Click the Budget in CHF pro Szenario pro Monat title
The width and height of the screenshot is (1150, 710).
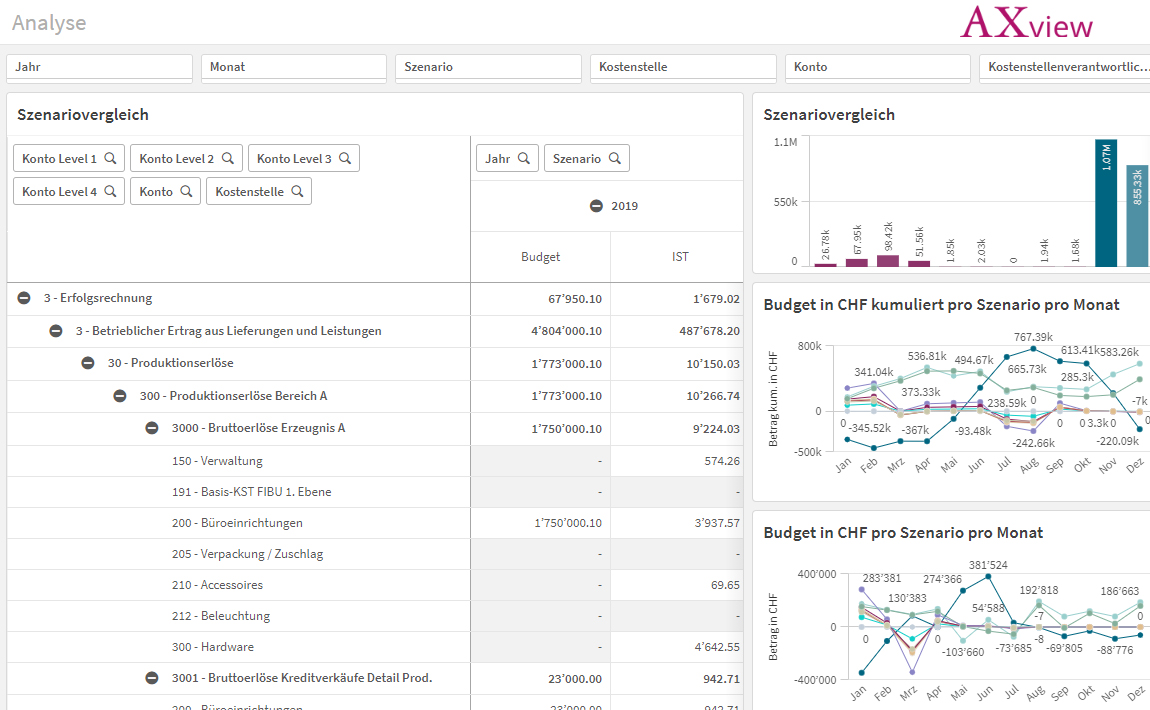tap(903, 533)
